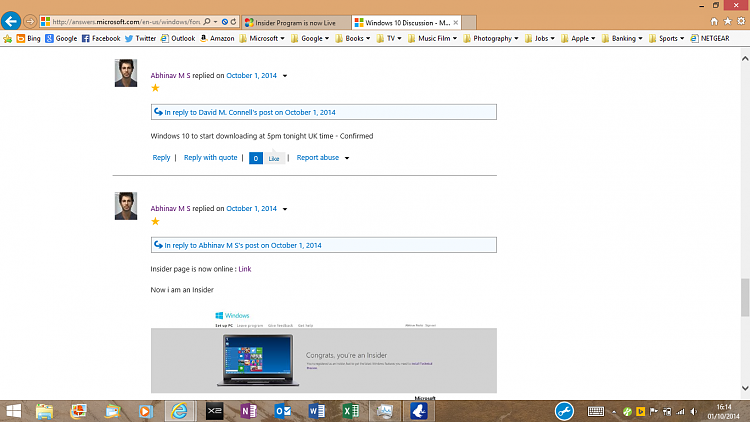Image resolution: width=750 pixels, height=422 pixels.
Task: Open the Facebook bookmark
Action: 101,38
